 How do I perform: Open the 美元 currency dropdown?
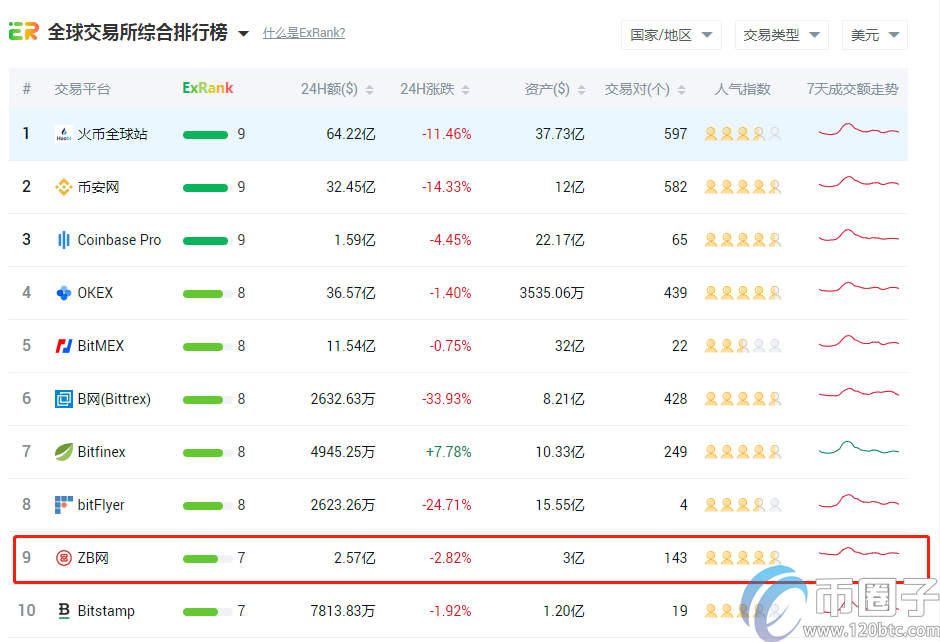tap(874, 35)
